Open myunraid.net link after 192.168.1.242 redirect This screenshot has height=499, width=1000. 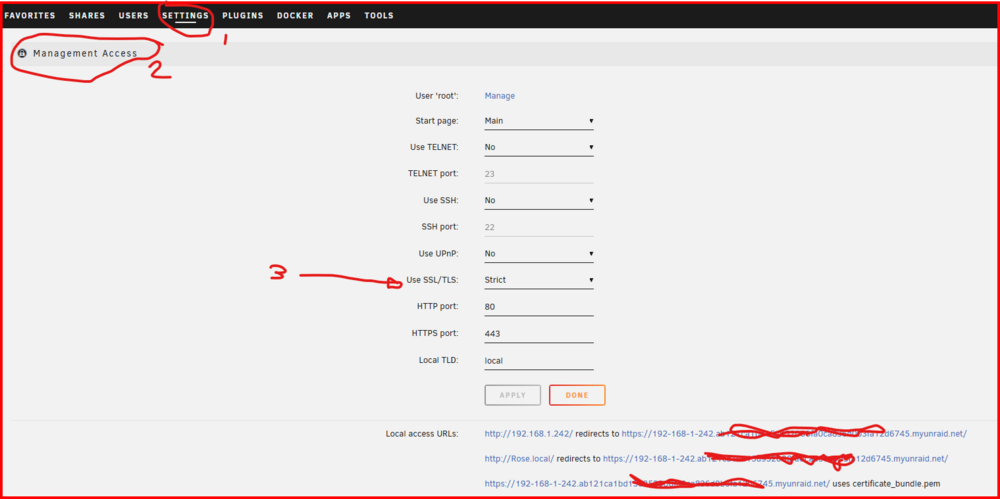click(x=794, y=434)
